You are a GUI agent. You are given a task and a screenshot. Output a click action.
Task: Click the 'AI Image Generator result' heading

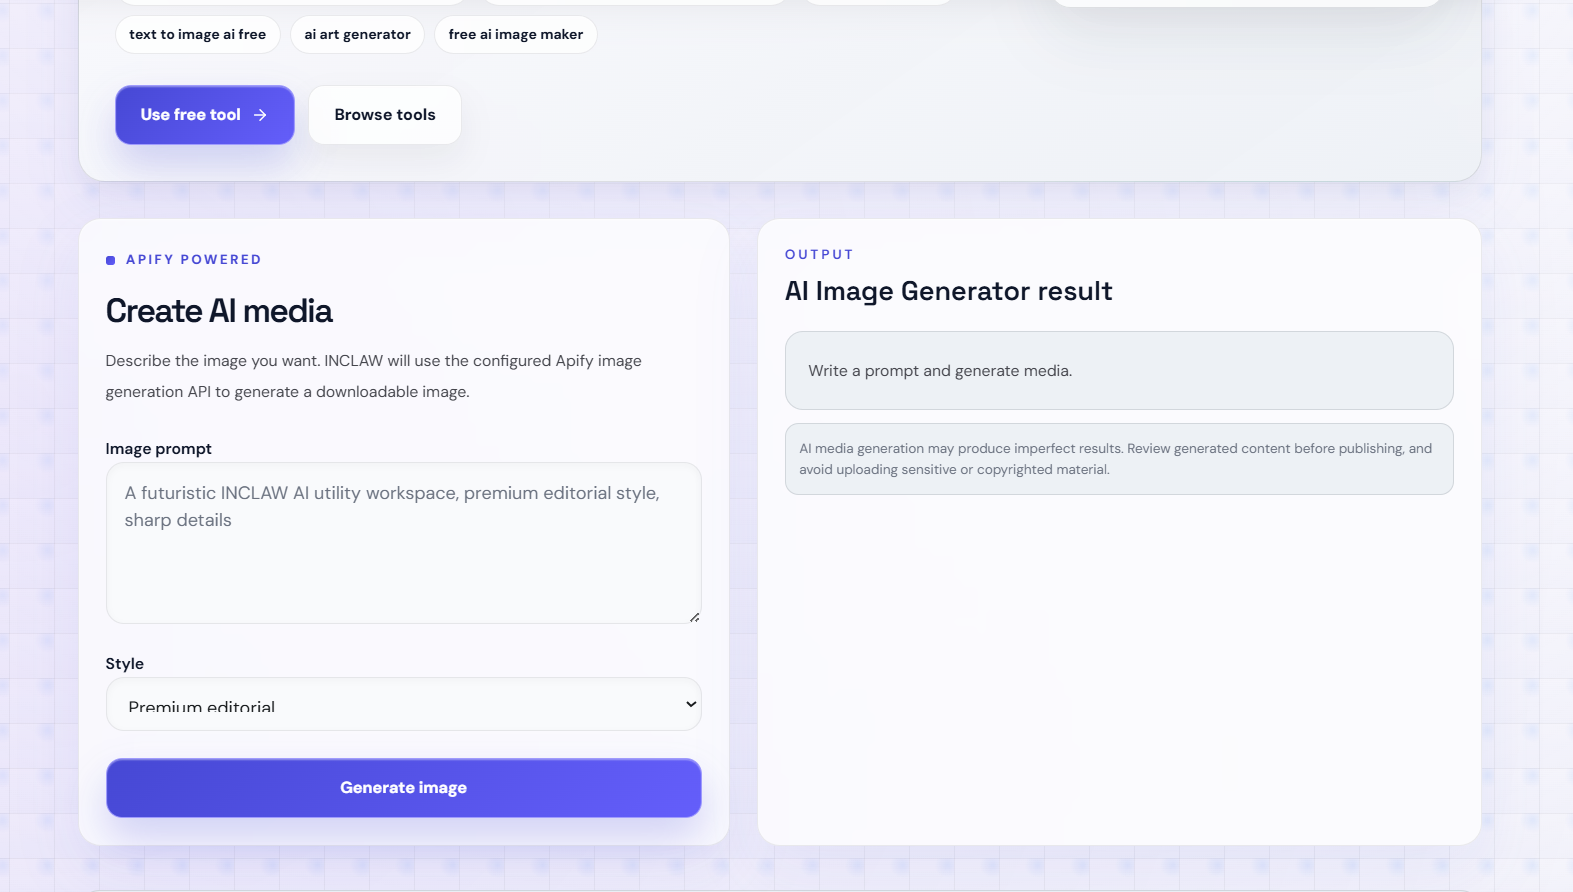coord(948,291)
